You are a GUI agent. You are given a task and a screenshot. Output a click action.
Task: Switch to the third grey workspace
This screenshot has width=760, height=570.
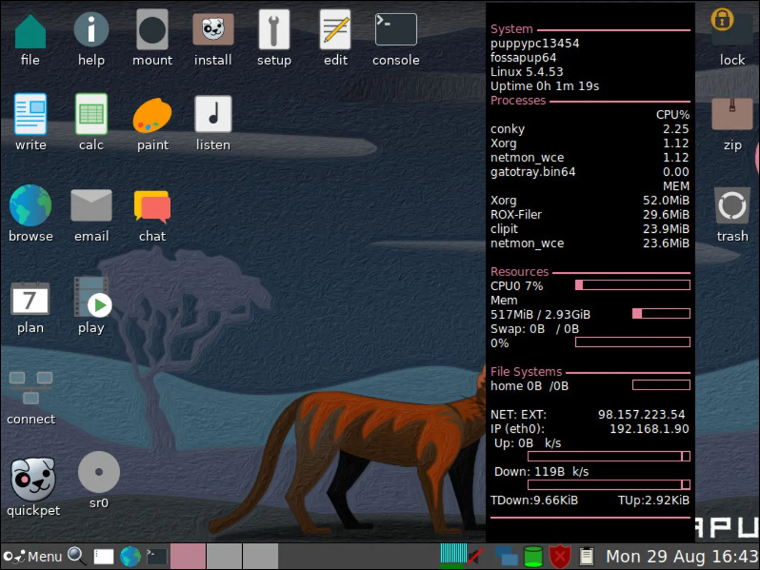(x=260, y=556)
